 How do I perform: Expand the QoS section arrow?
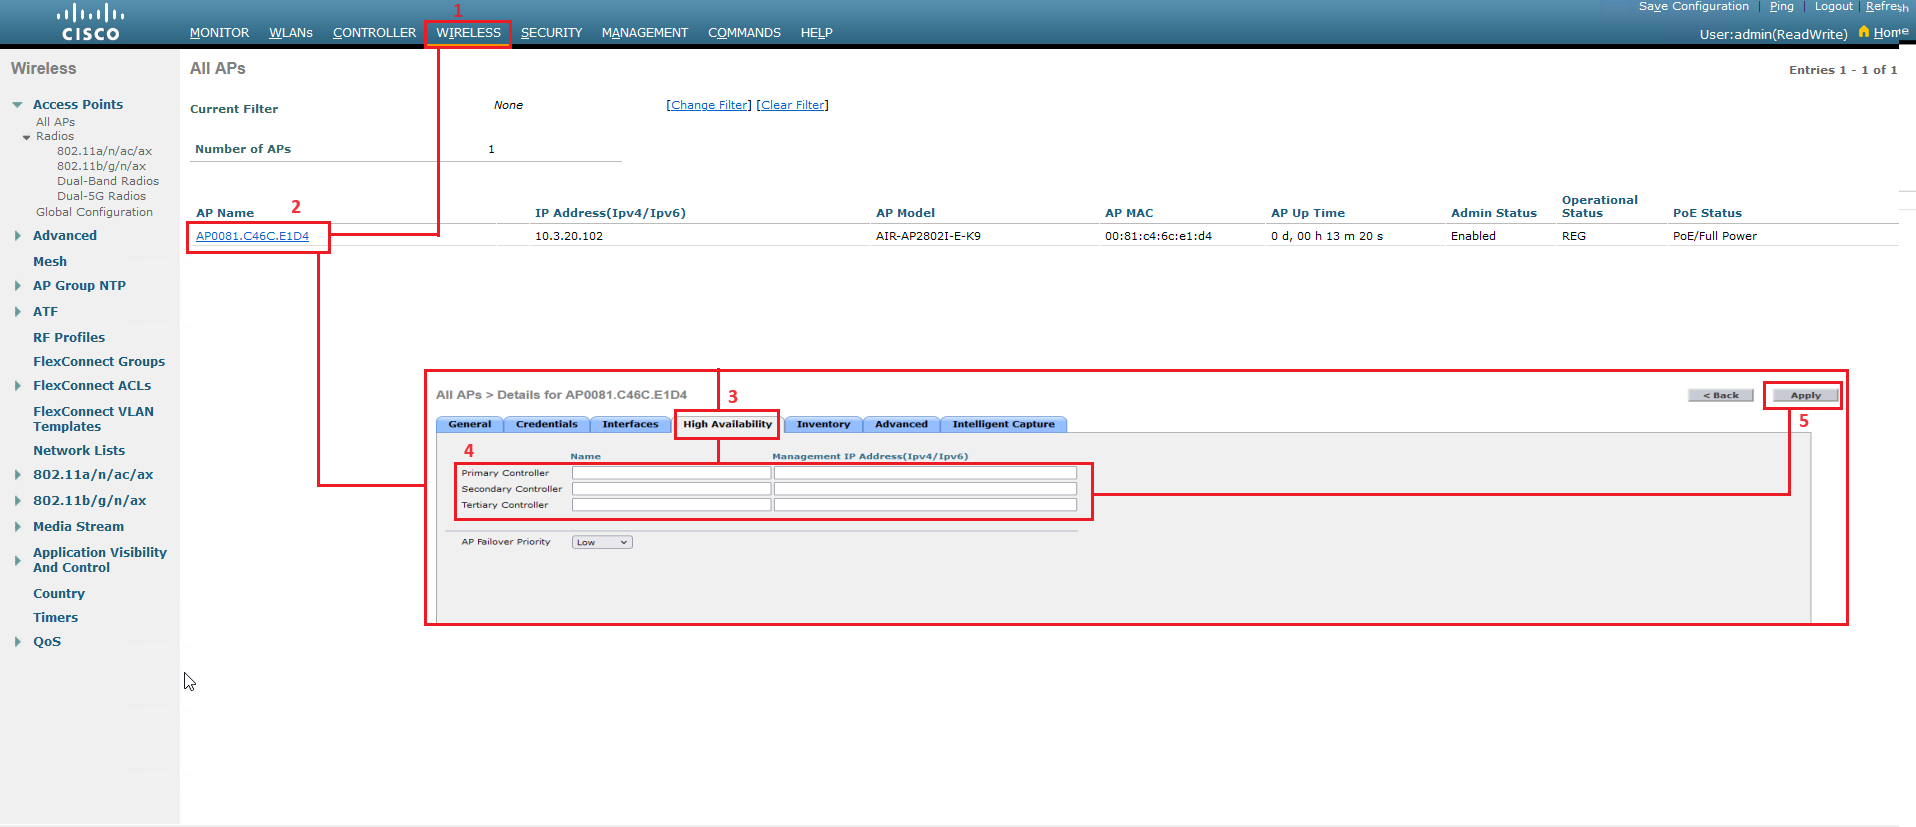(x=18, y=642)
